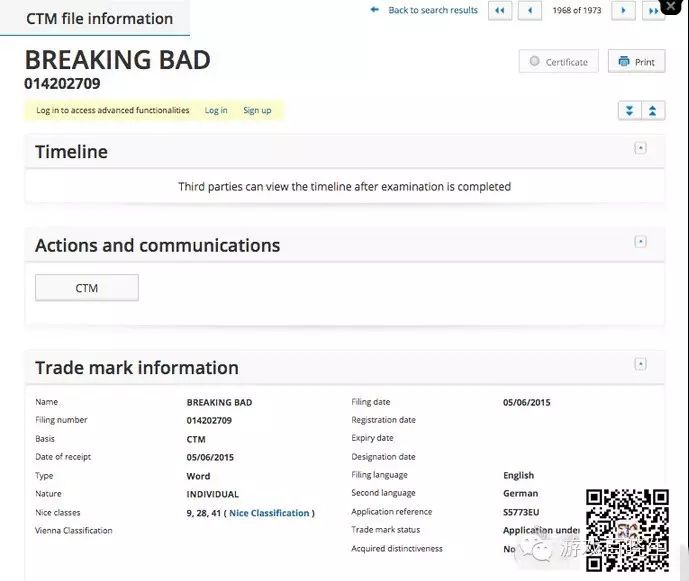Click the Type value Word
Viewport: 689px width, 581px height.
(x=198, y=476)
